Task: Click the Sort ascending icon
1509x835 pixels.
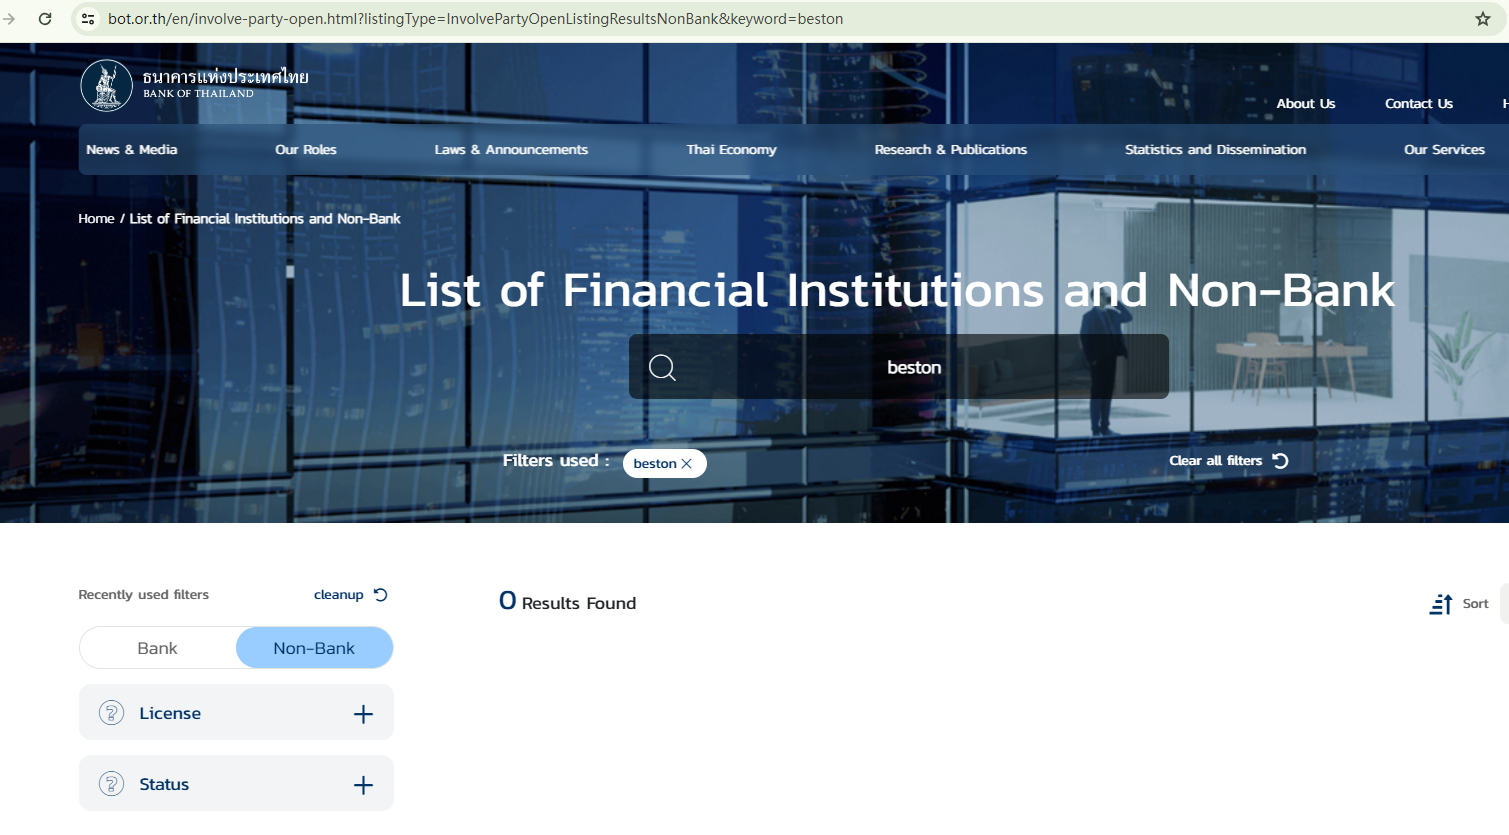Action: 1441,604
